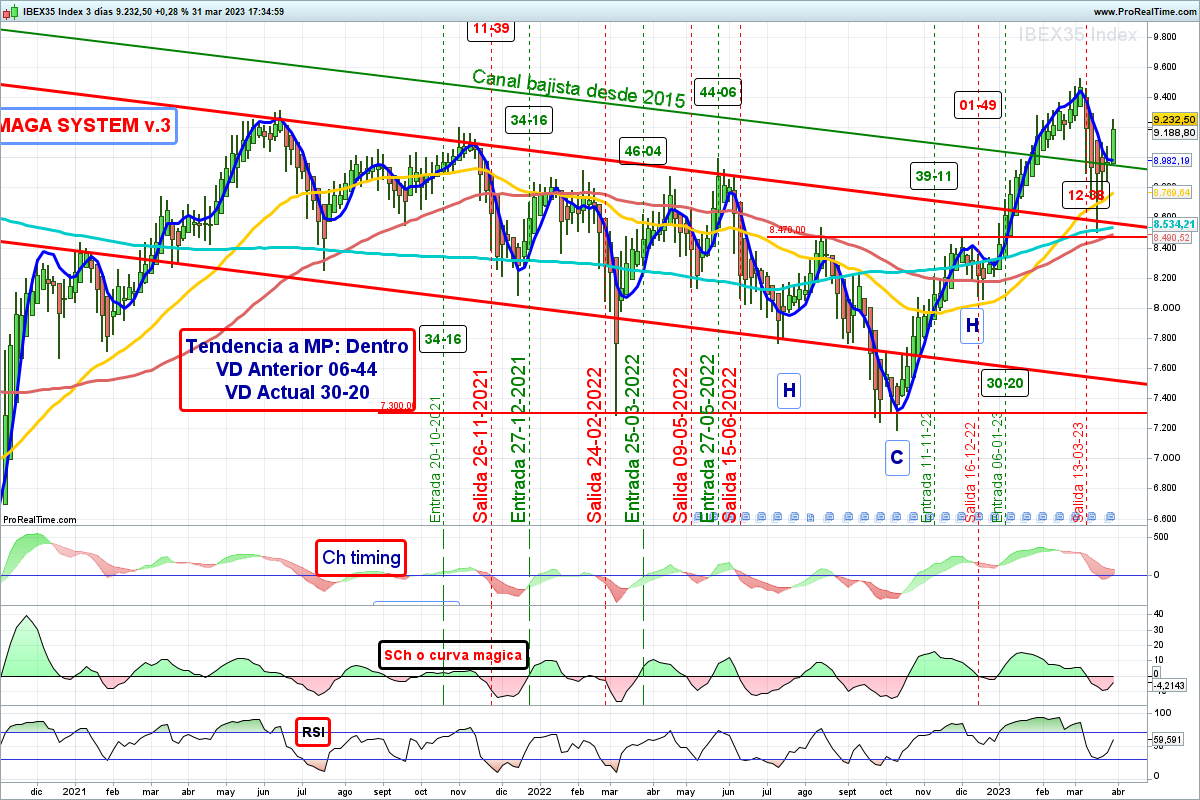Open the www.ProRealTime.com link
Image resolution: width=1200 pixels, height=800 pixels.
tap(1146, 11)
